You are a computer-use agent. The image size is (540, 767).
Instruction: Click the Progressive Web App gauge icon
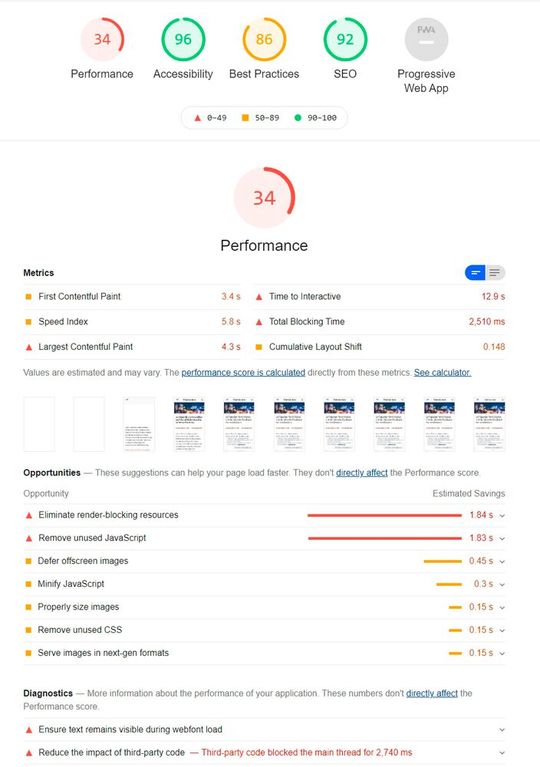[x=426, y=39]
